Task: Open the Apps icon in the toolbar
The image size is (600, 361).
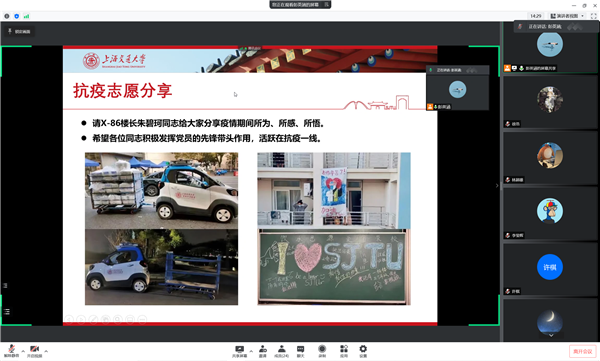Action: point(344,351)
